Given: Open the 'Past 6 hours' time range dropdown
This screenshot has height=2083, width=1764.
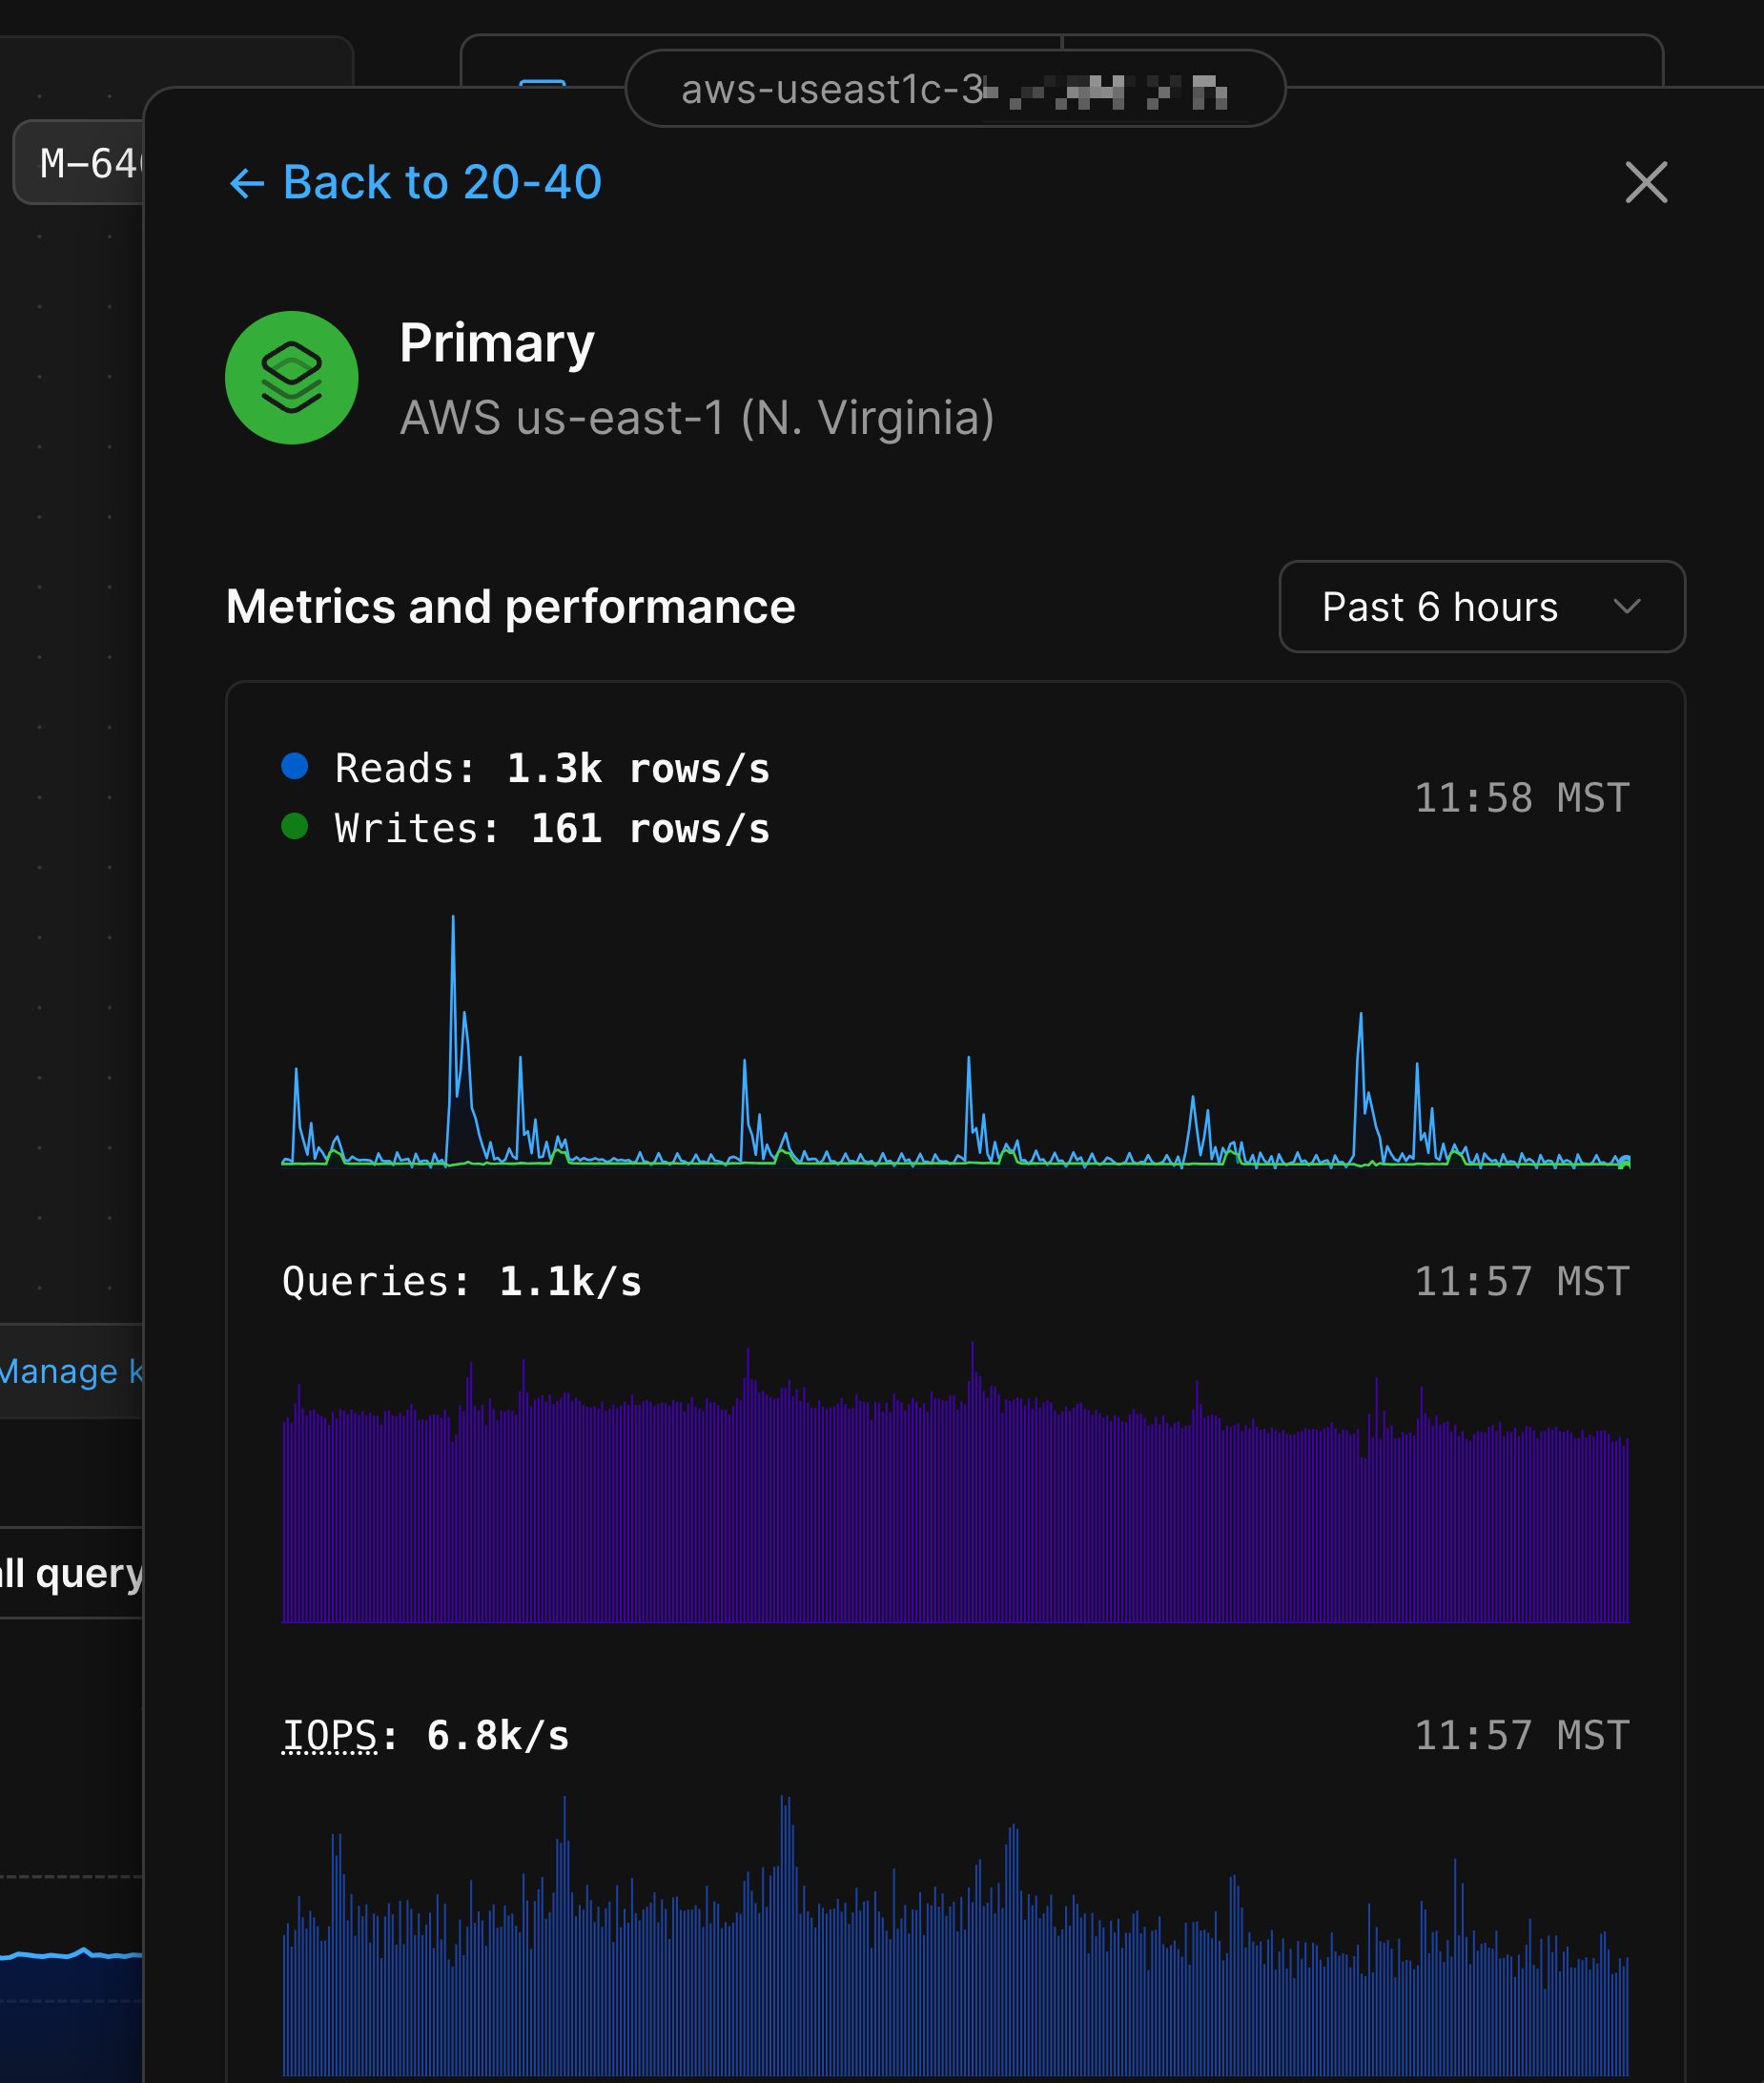Looking at the screenshot, I should 1482,607.
